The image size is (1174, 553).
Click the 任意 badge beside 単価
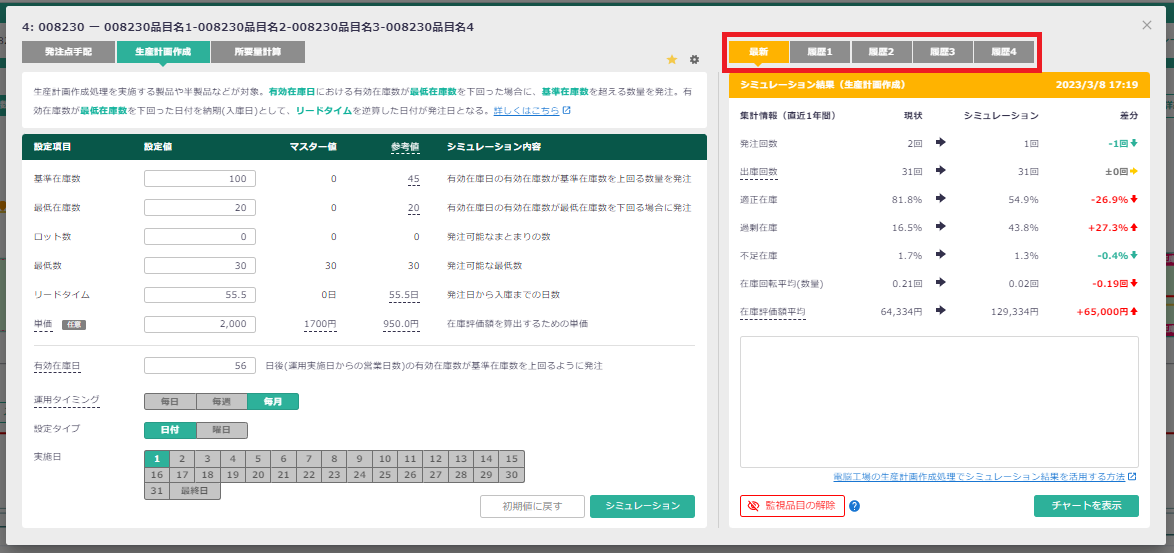(74, 324)
